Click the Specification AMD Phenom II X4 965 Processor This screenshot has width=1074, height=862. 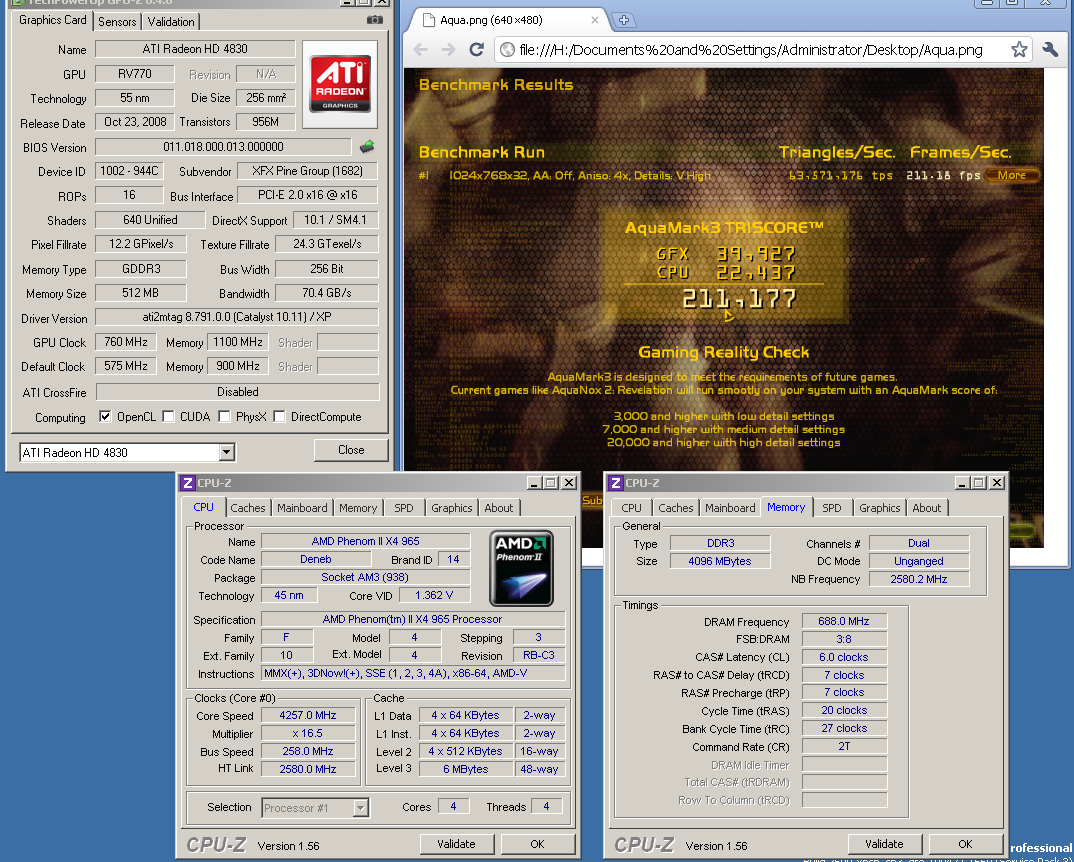click(412, 619)
